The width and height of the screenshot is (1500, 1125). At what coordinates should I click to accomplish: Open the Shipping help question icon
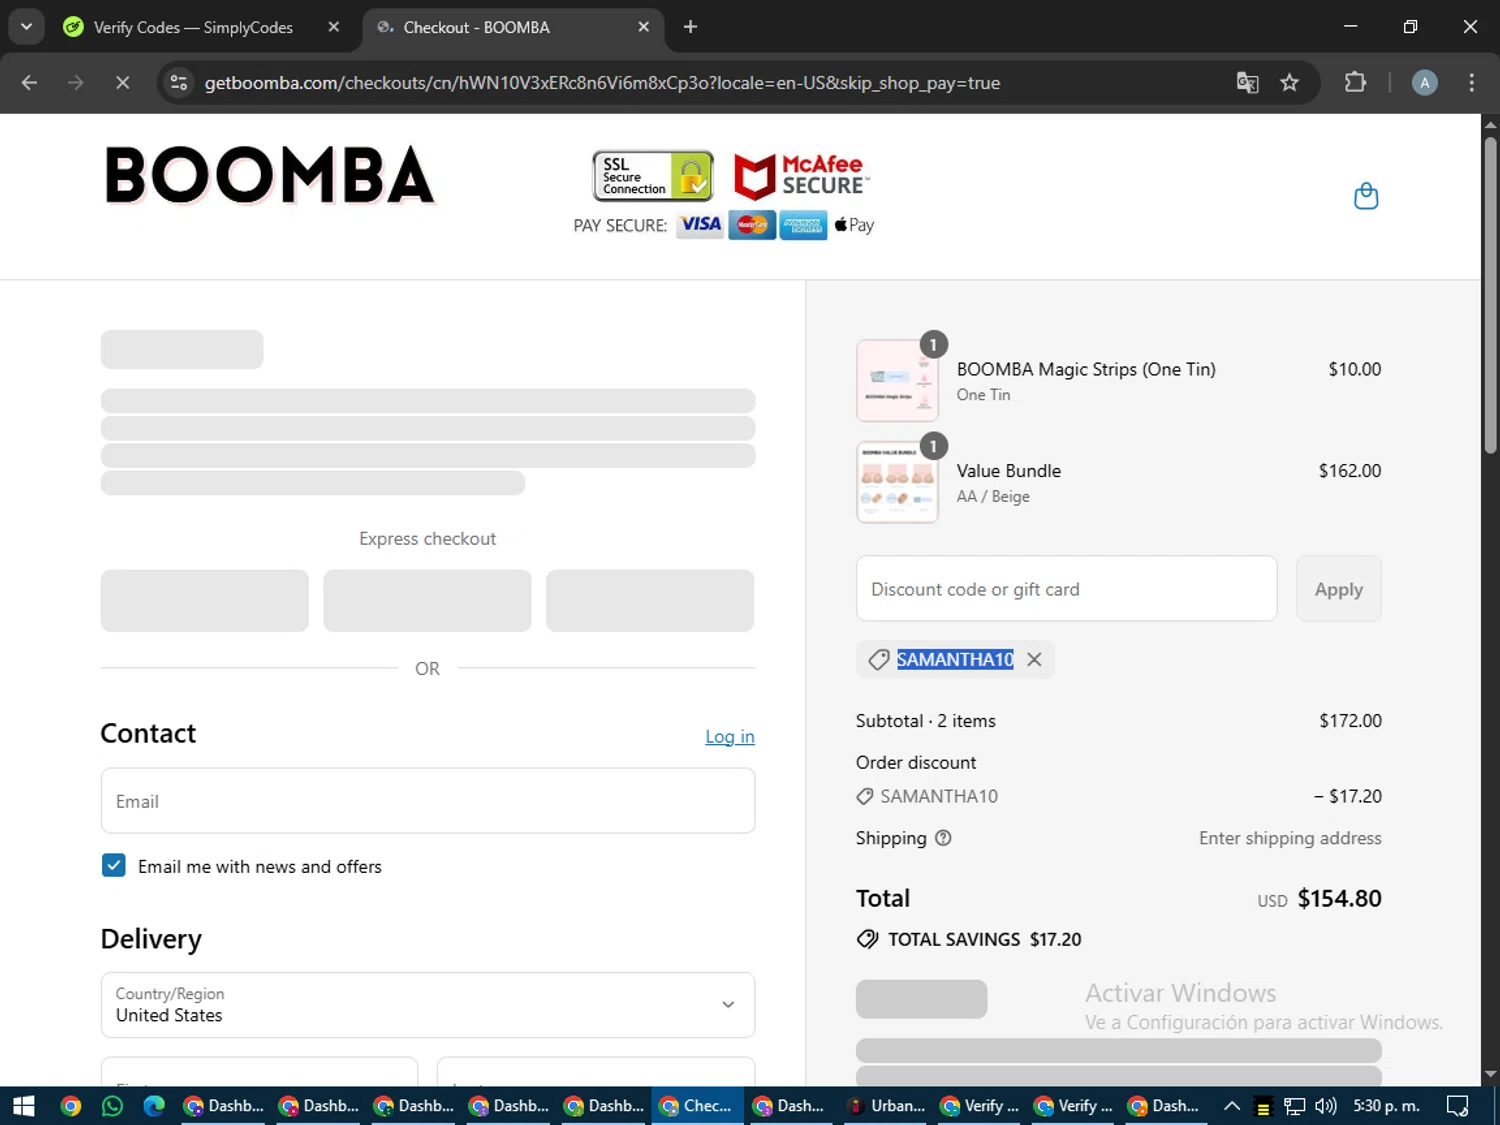point(943,838)
